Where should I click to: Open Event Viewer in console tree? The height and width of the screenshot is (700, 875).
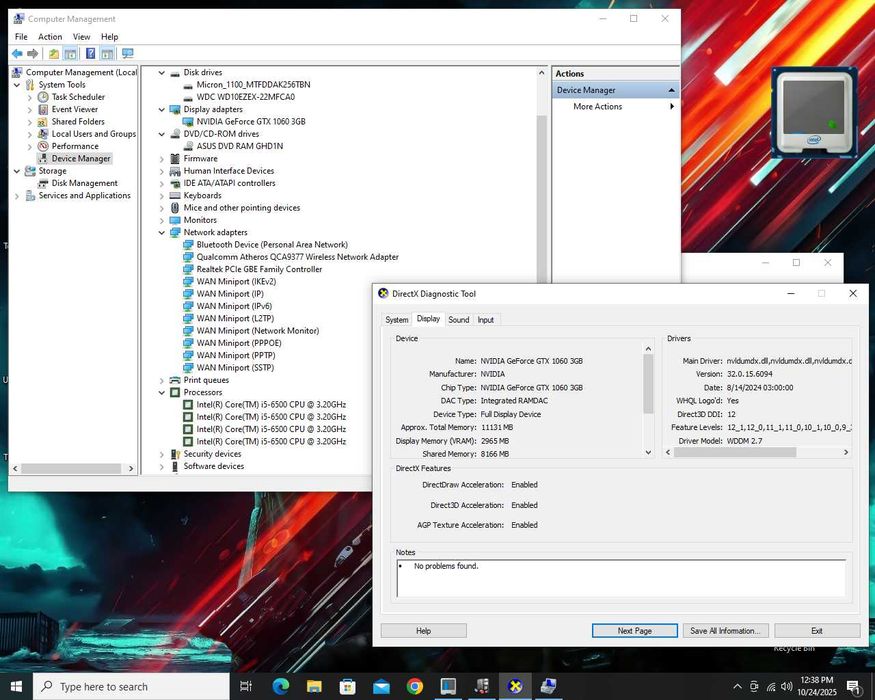point(75,109)
